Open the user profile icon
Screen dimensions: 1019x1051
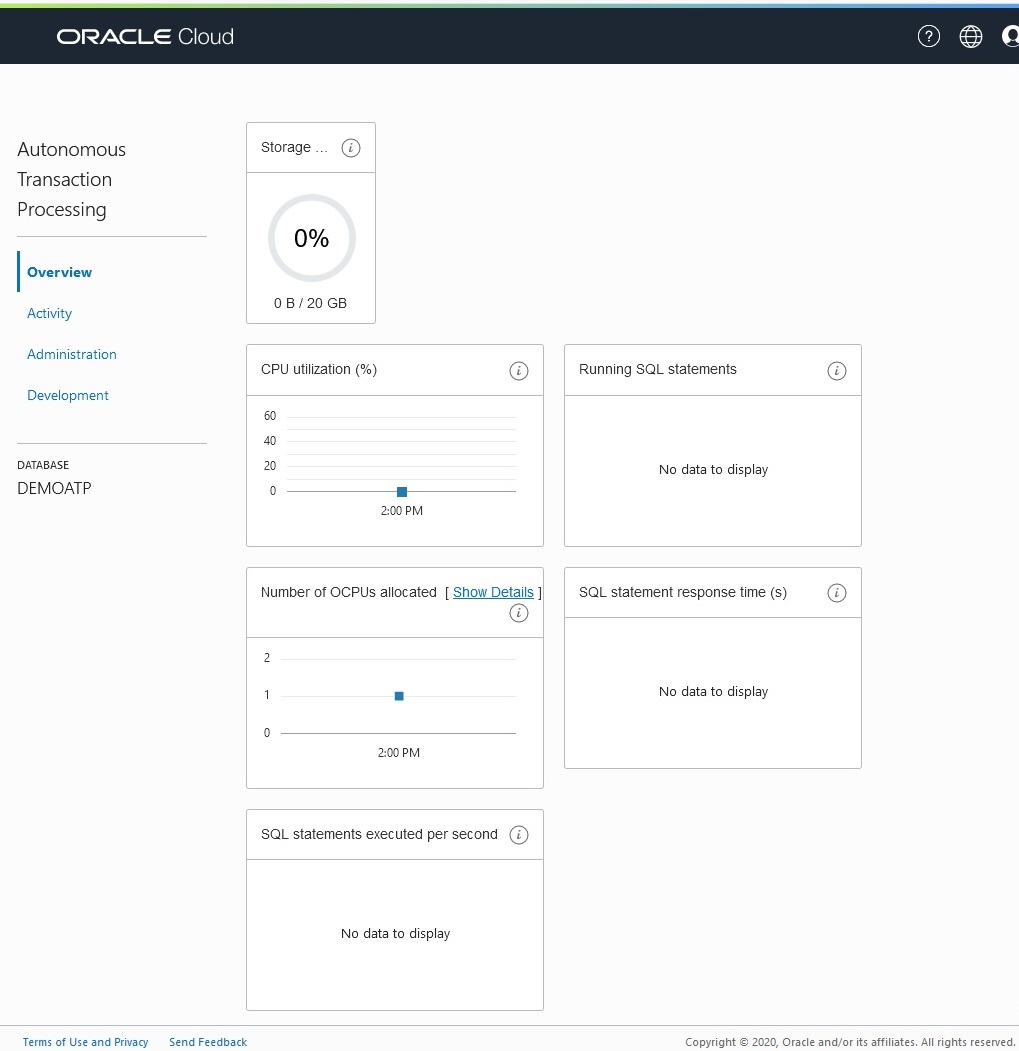point(1010,36)
